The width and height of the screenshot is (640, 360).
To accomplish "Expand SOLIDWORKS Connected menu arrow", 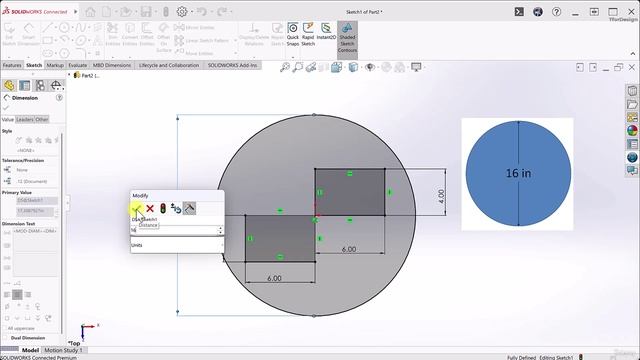I will [x=76, y=12].
